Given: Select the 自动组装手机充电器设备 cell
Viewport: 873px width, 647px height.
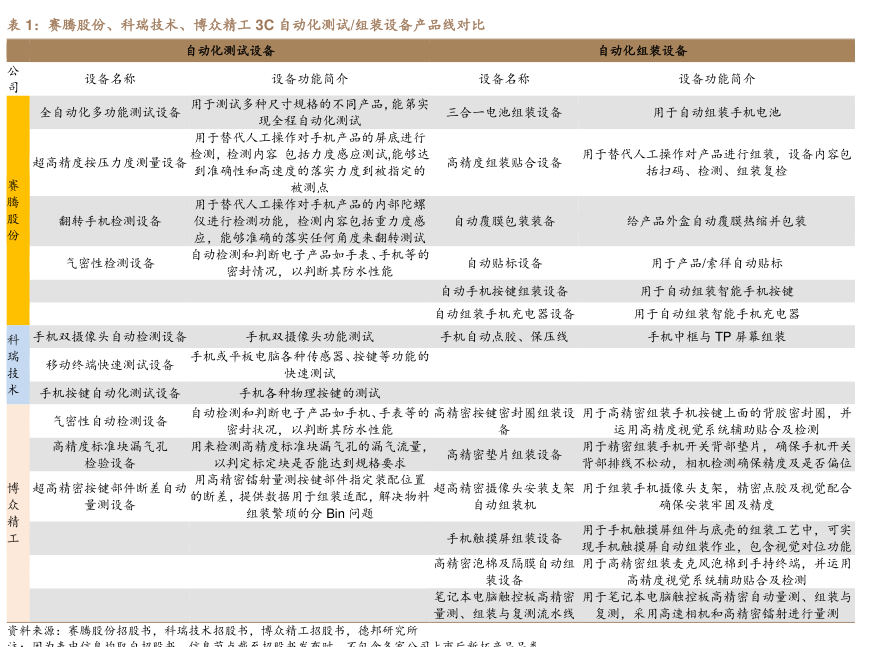Looking at the screenshot, I should (504, 314).
